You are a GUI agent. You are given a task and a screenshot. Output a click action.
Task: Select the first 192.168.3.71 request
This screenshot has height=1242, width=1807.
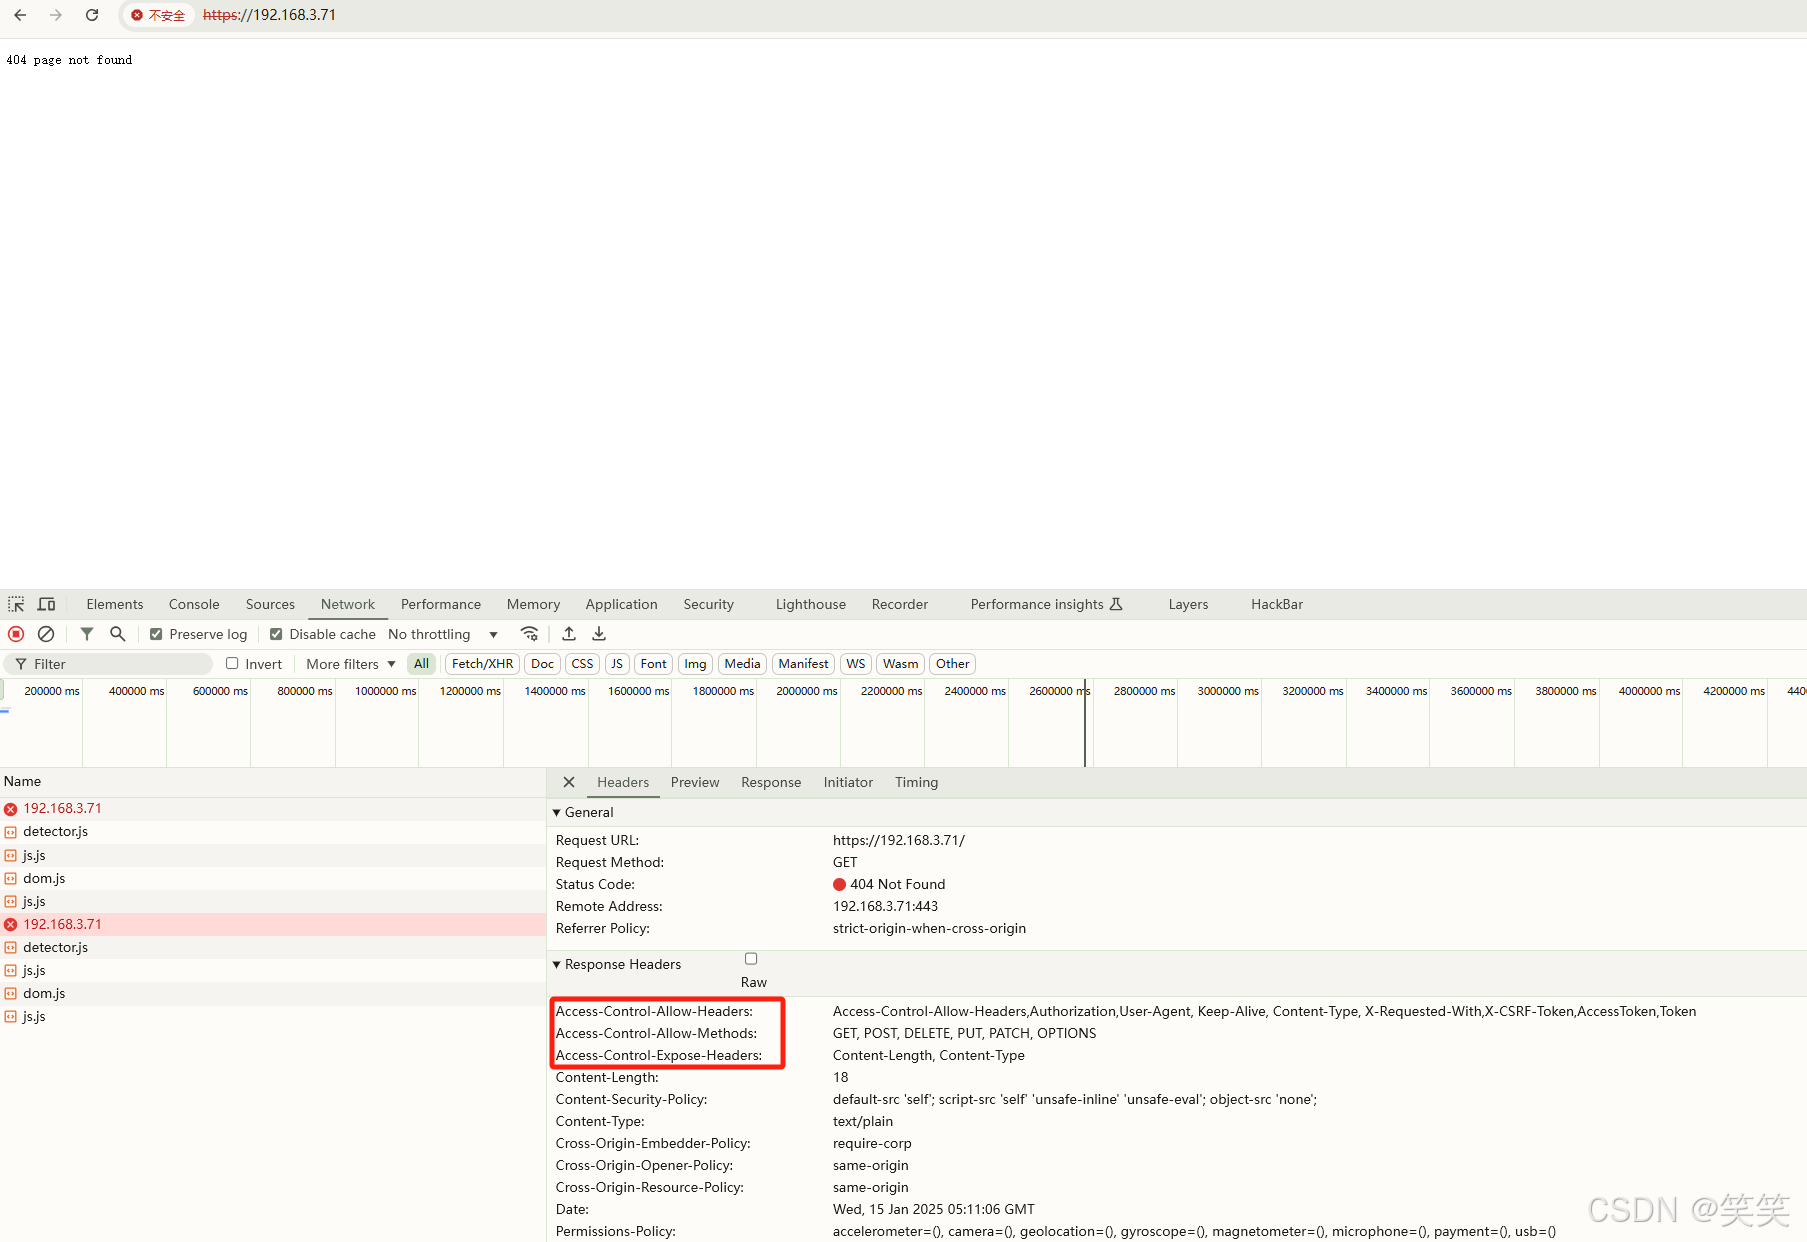pyautogui.click(x=272, y=809)
